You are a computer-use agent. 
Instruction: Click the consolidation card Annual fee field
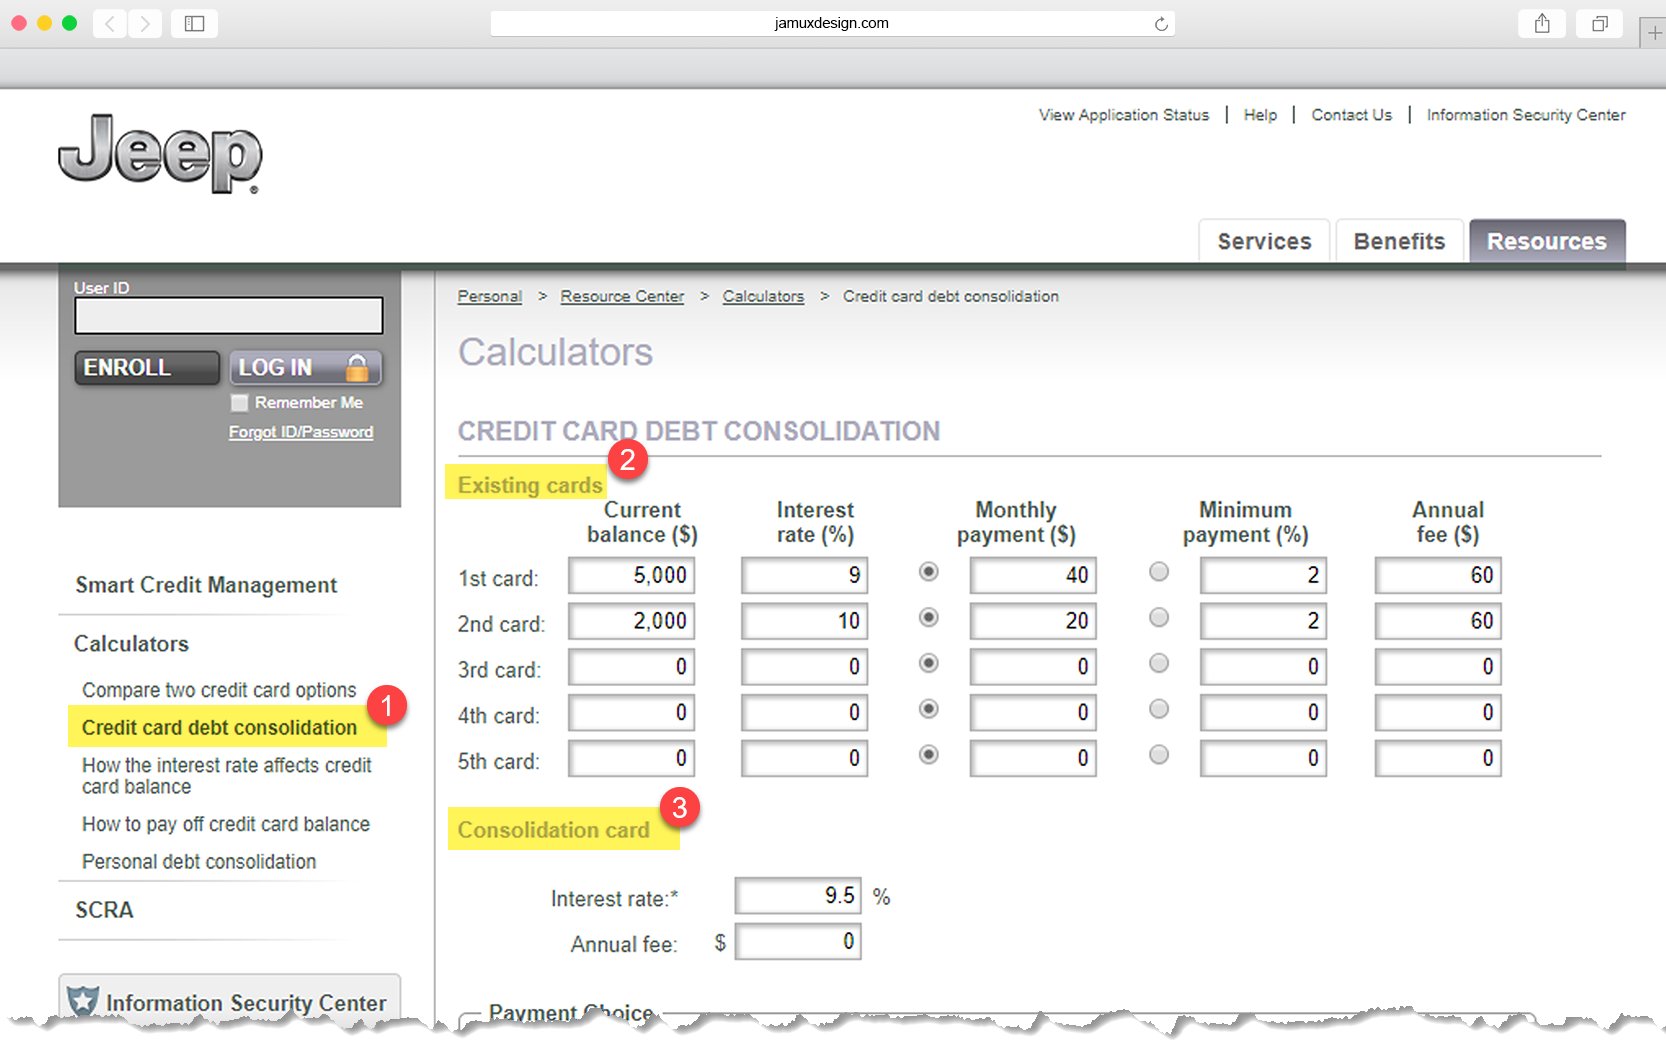click(798, 942)
